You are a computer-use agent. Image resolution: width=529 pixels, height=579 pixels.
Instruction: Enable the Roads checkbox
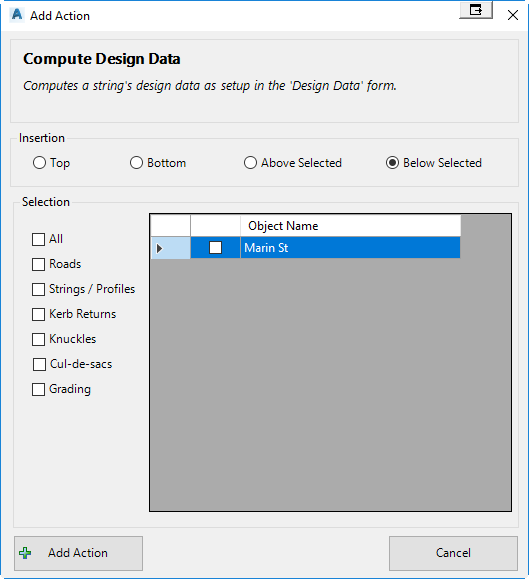(38, 264)
